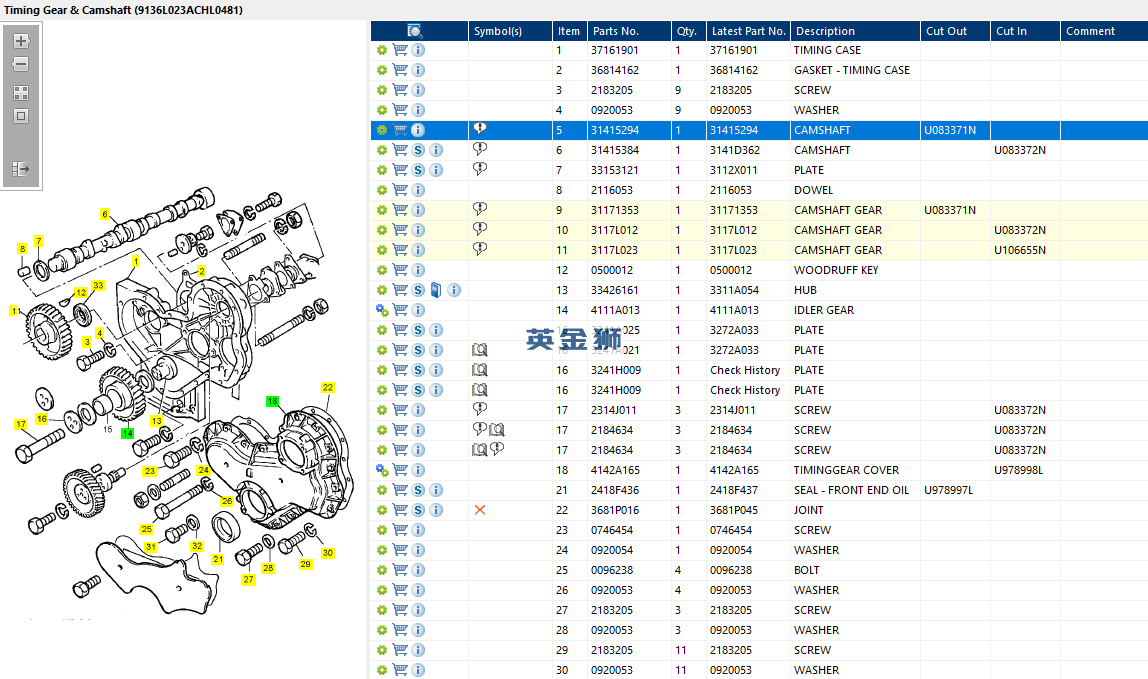1148x679 pixels.
Task: Zoom out of the parts diagram
Action: pos(20,65)
